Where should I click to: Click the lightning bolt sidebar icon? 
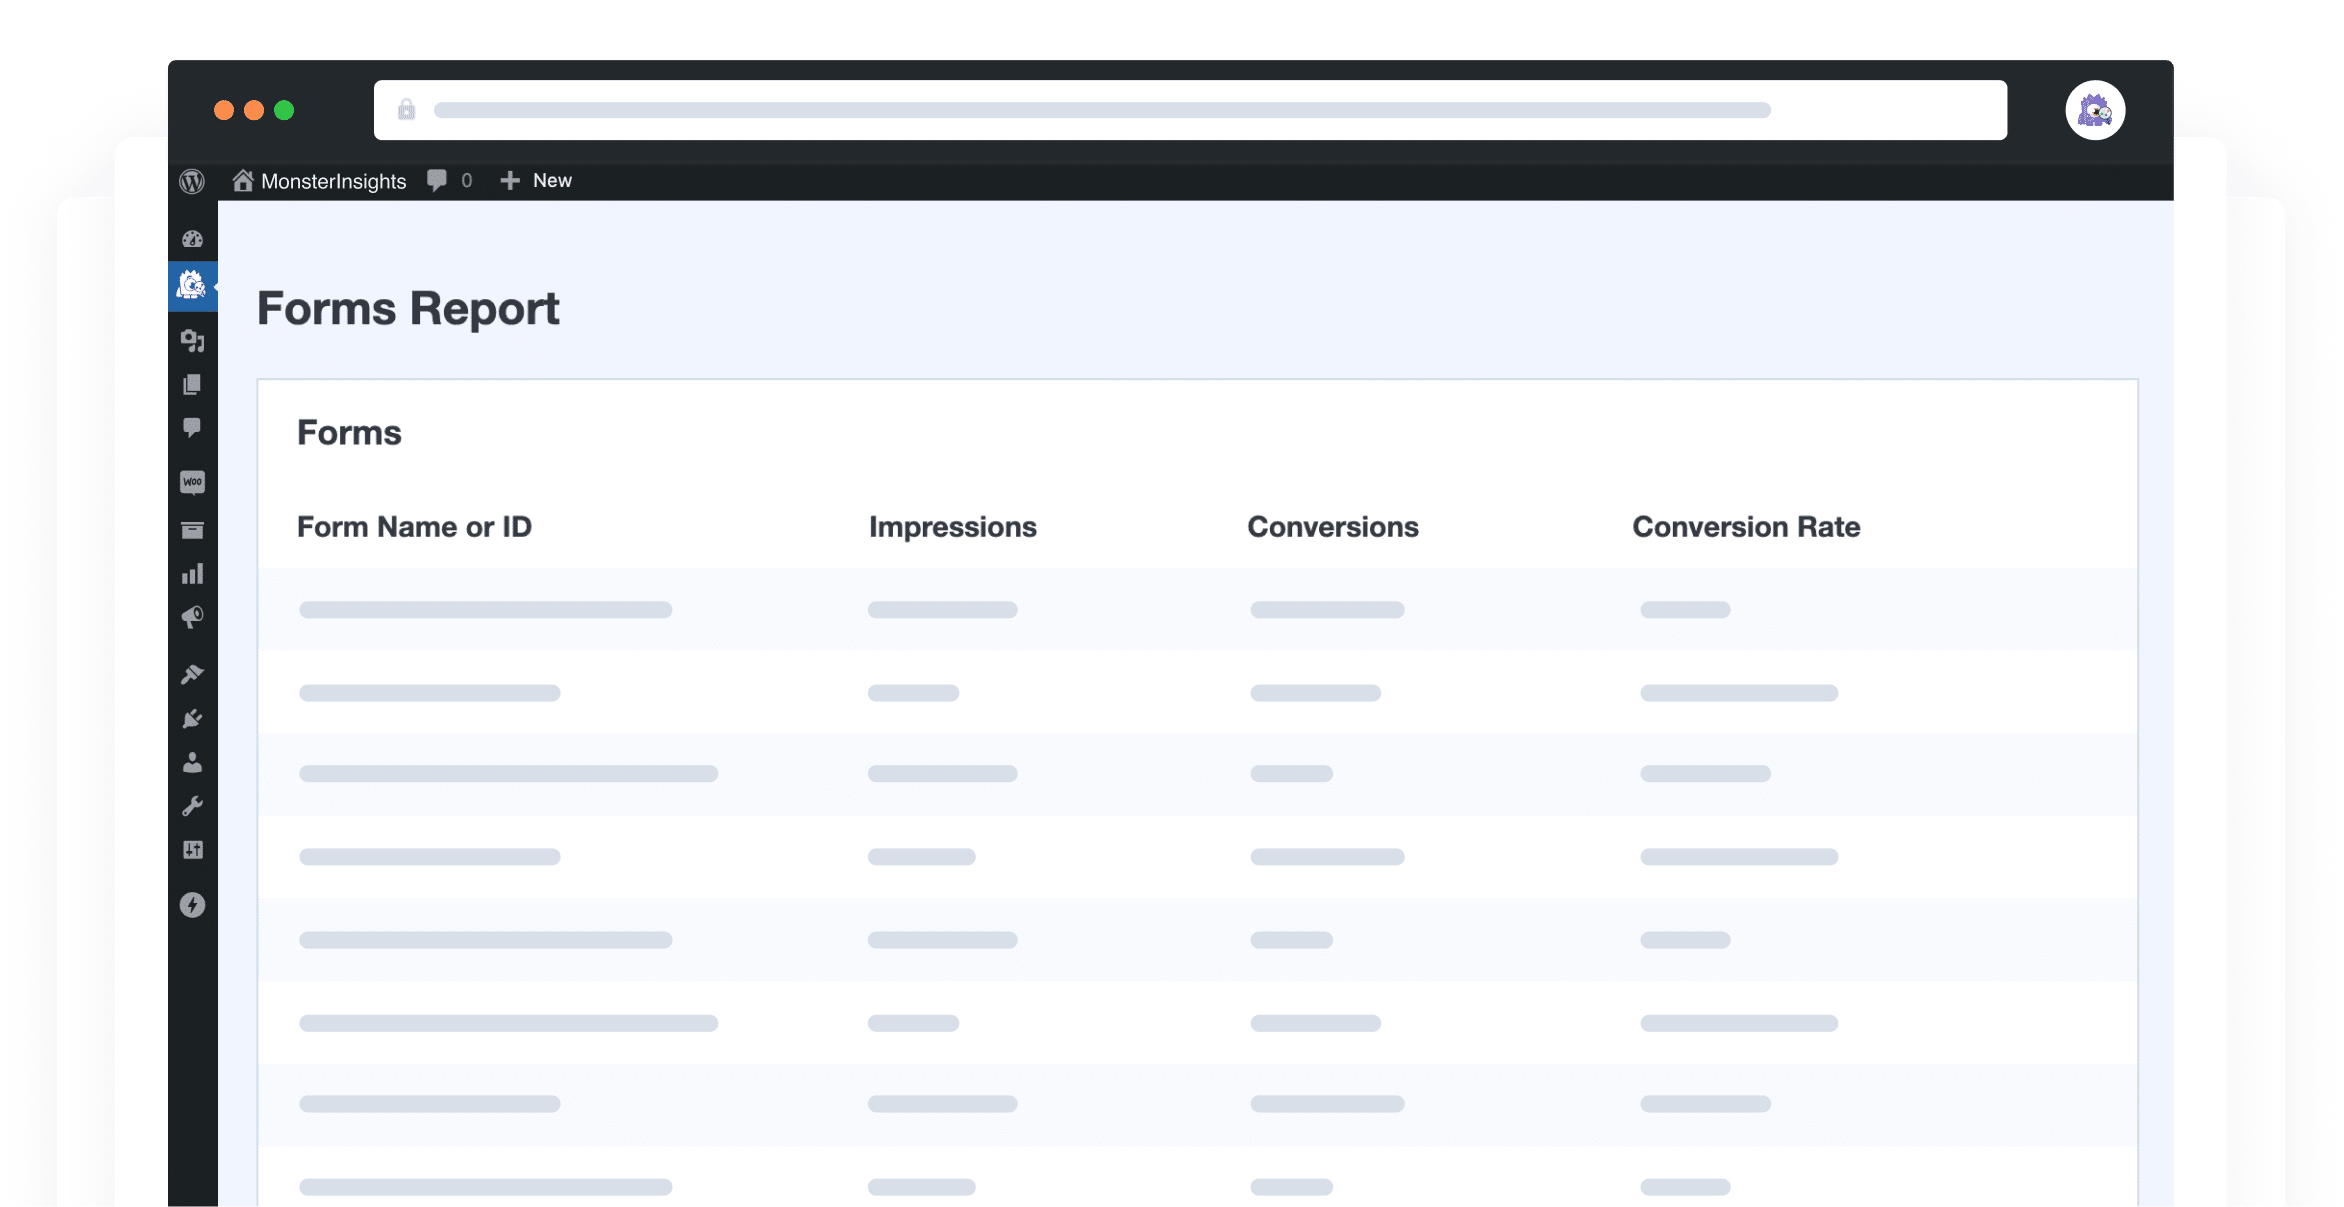click(192, 905)
